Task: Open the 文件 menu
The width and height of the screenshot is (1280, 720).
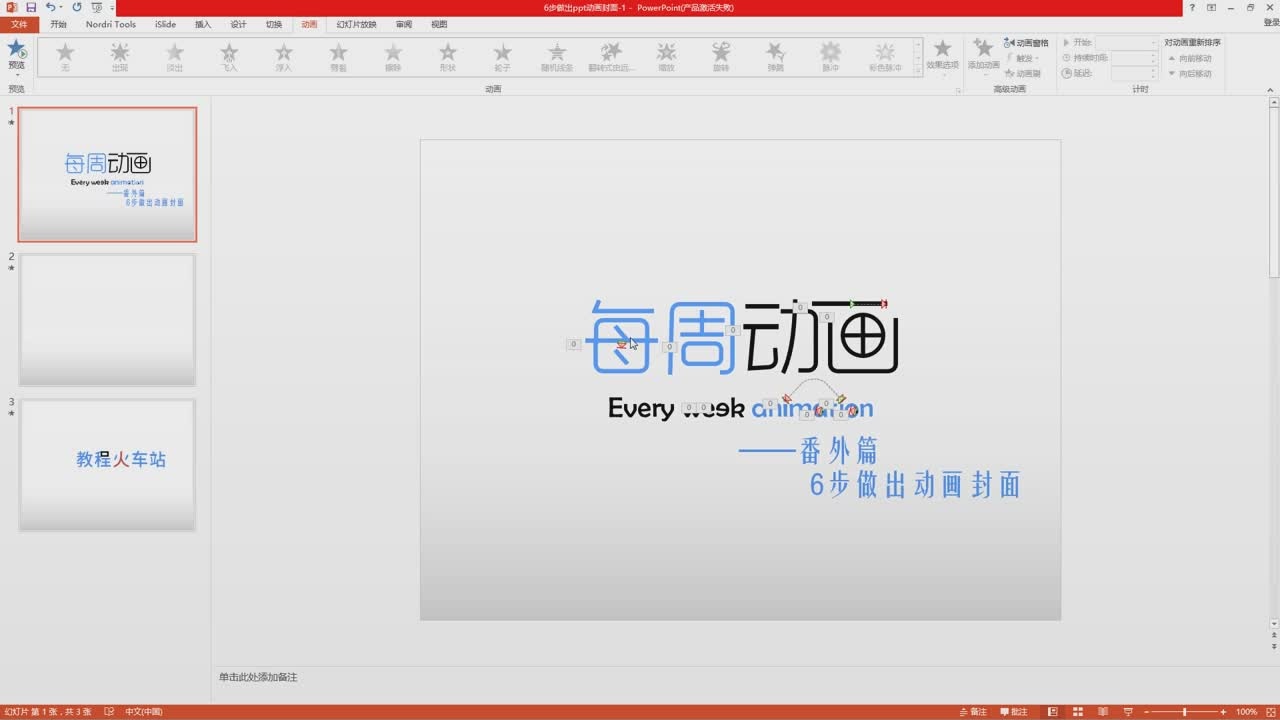Action: point(19,24)
